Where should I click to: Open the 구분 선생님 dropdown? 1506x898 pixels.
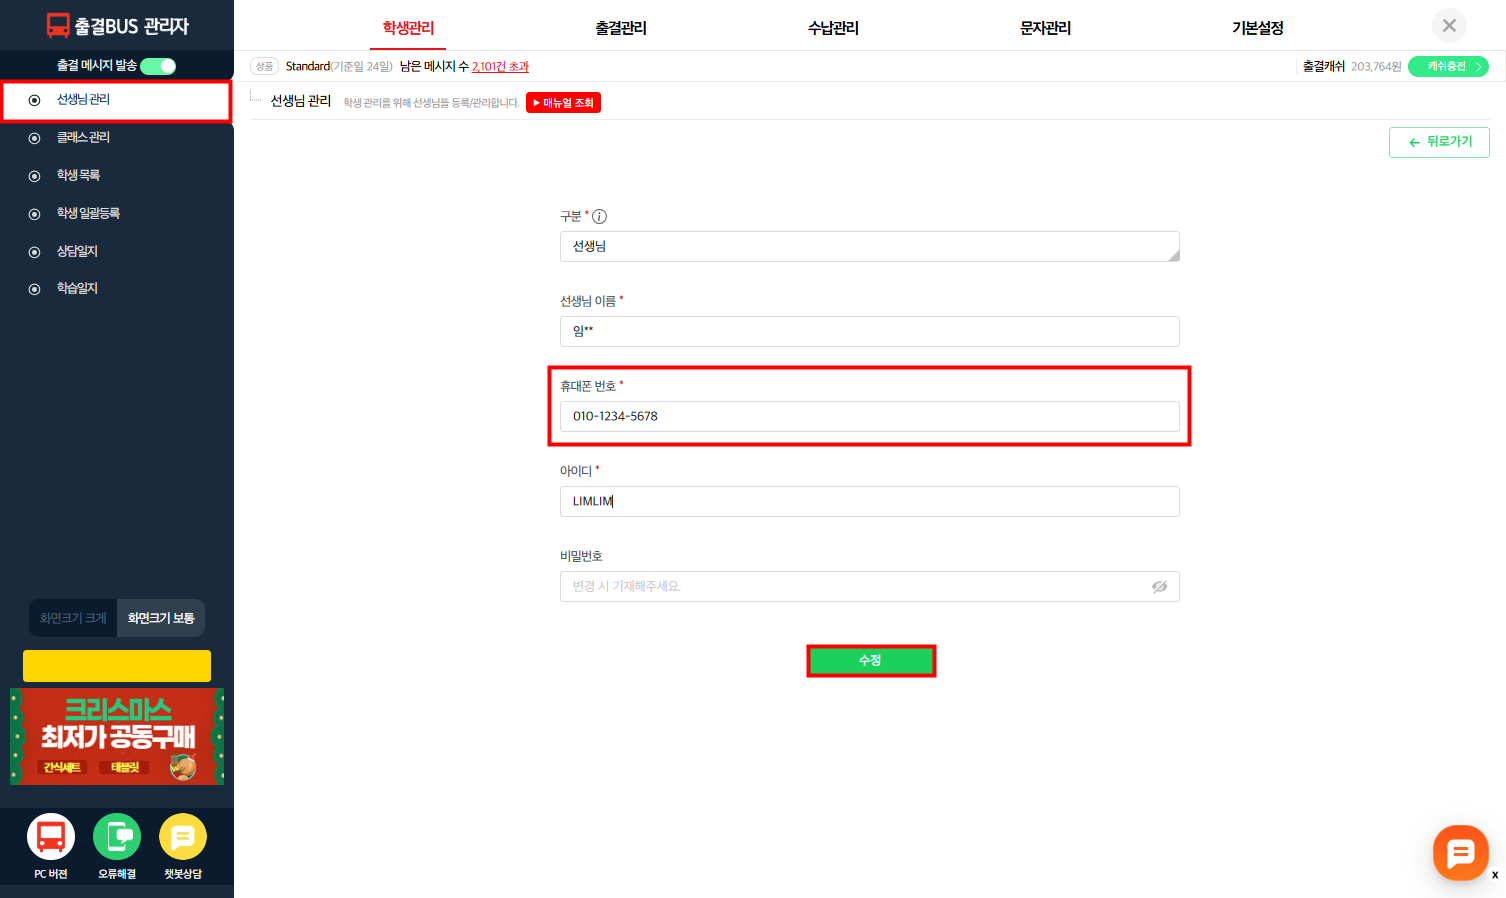point(869,247)
